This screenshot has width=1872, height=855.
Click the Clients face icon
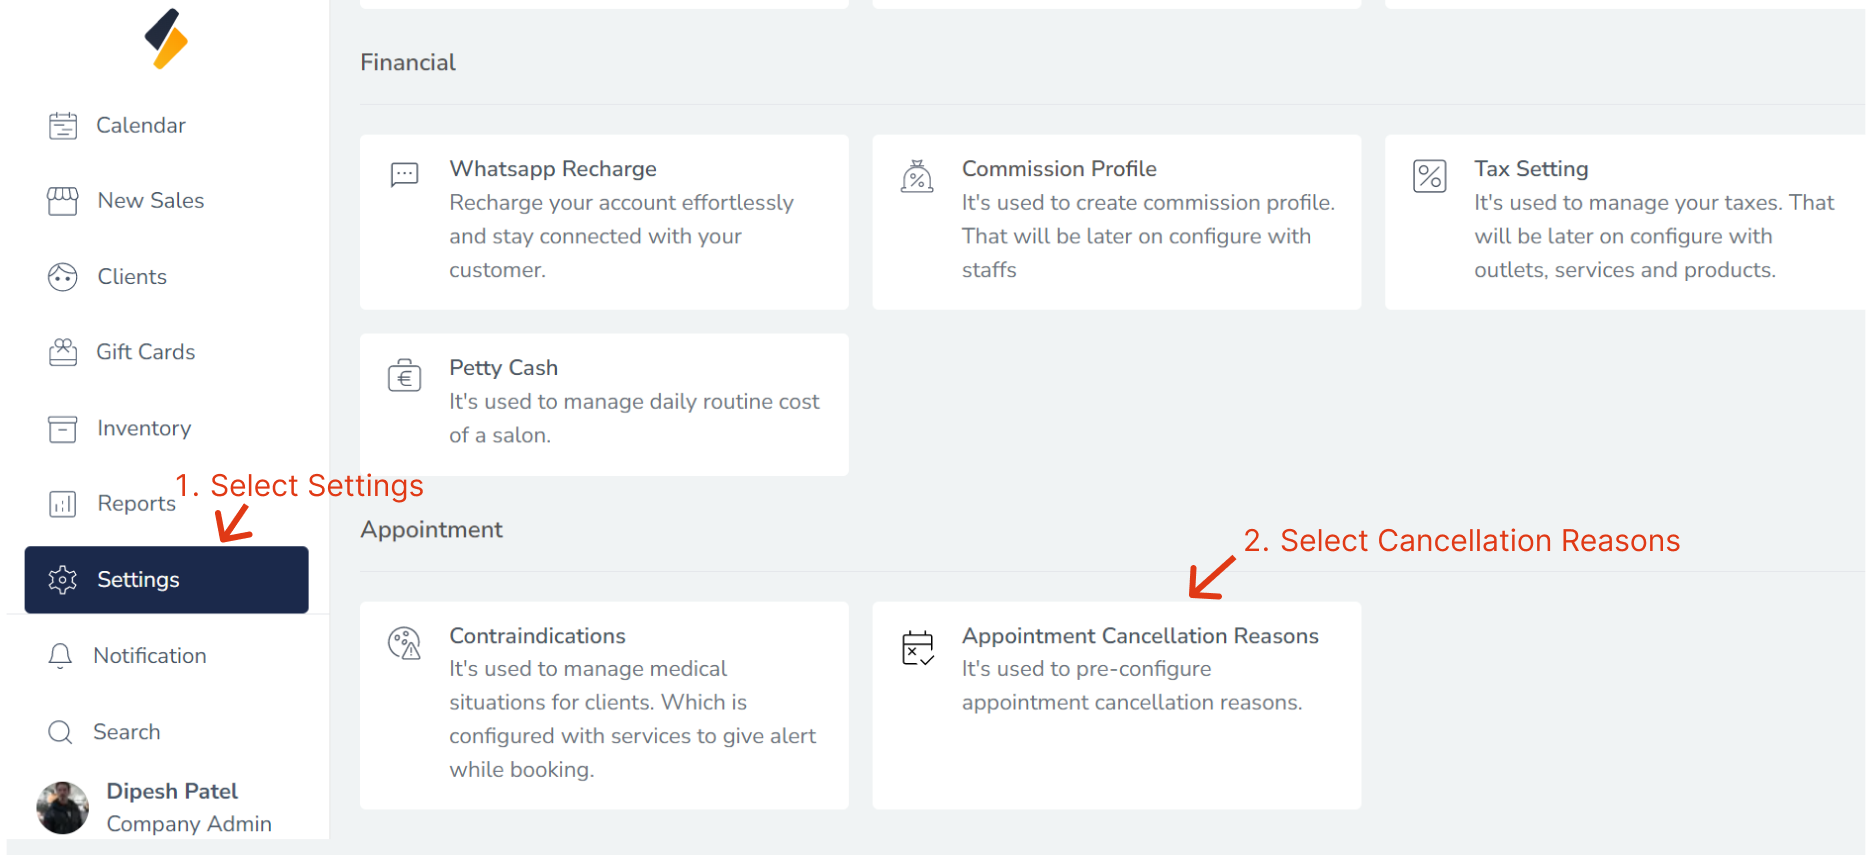click(63, 277)
